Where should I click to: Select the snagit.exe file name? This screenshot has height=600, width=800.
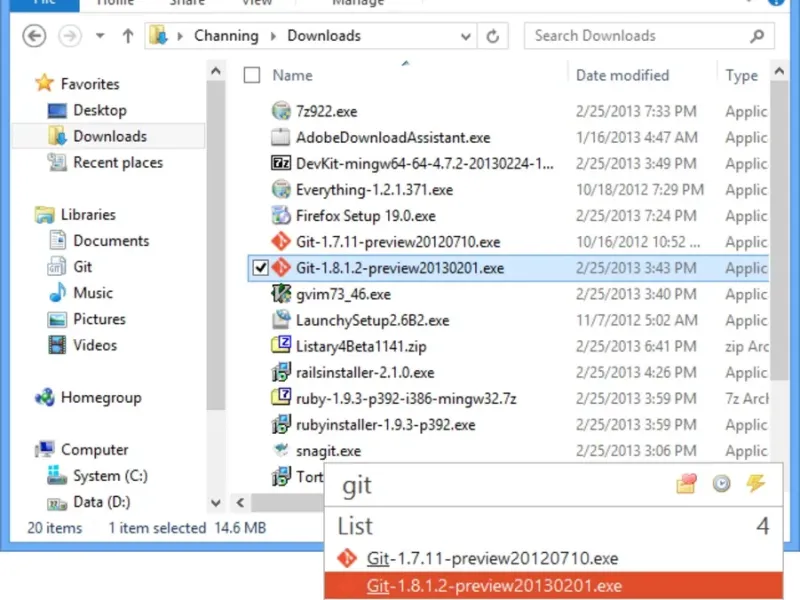click(x=328, y=451)
